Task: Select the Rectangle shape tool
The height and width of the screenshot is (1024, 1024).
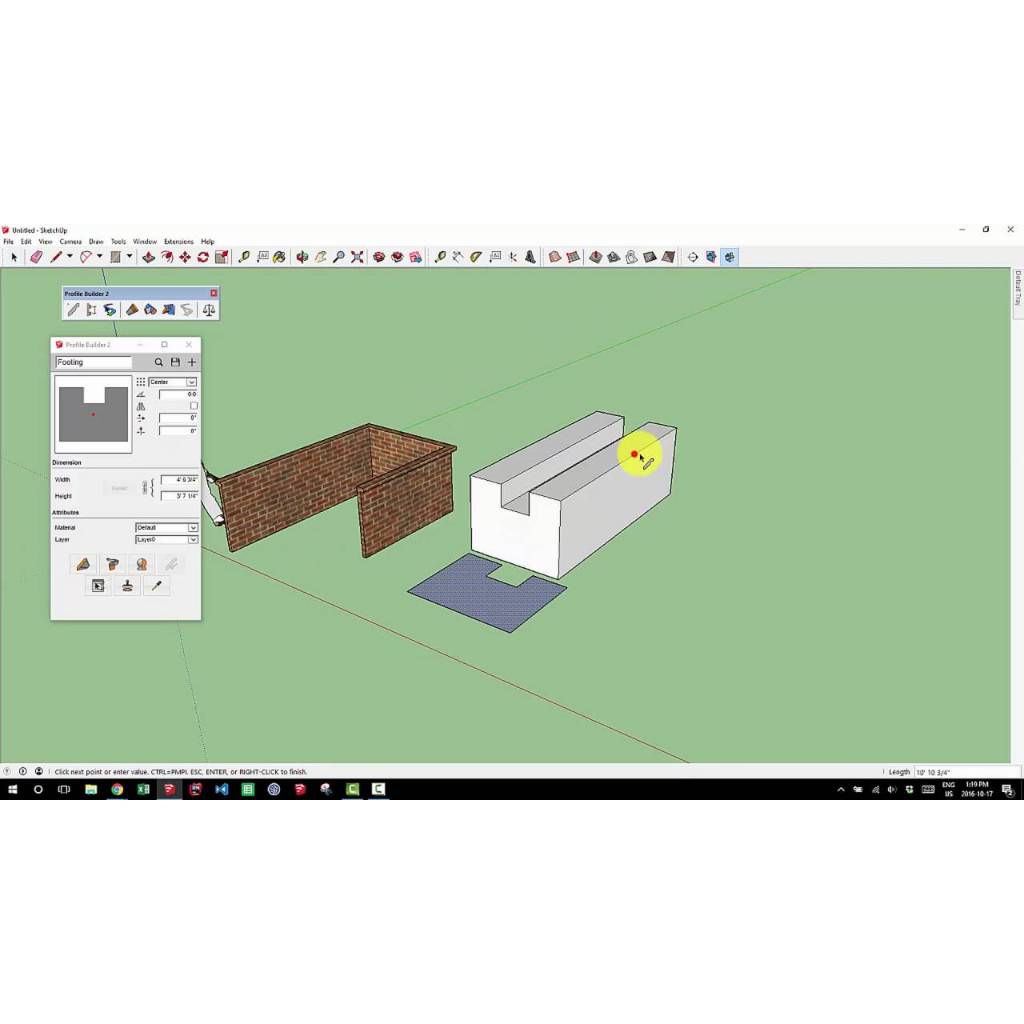Action: point(116,257)
